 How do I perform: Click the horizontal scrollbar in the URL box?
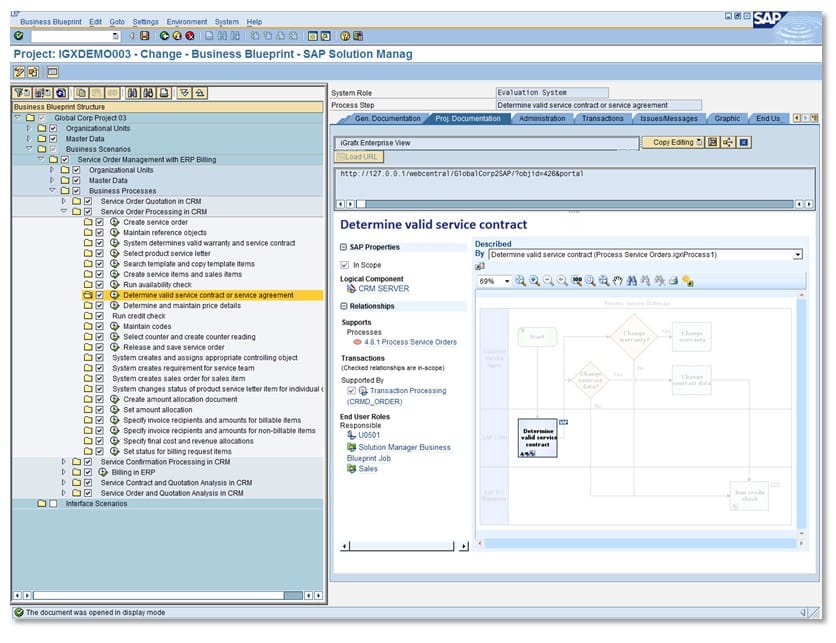point(574,204)
